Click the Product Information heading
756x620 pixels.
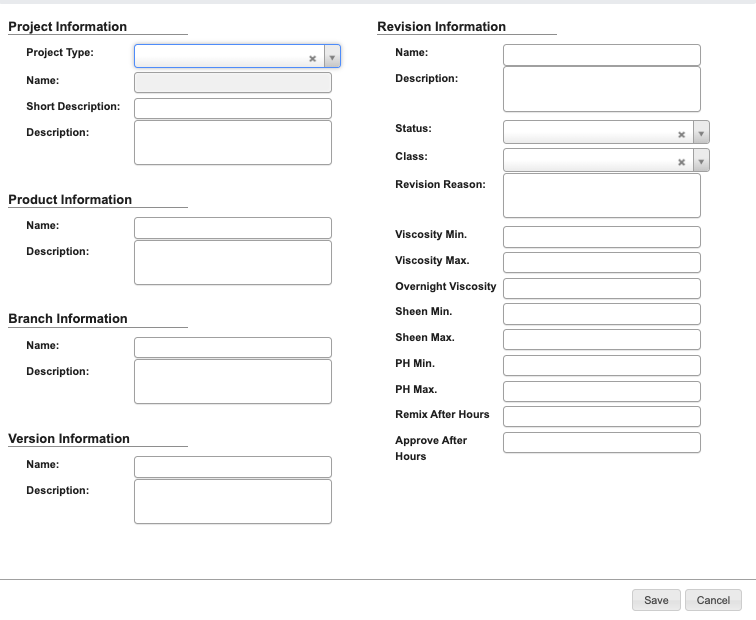(x=70, y=200)
